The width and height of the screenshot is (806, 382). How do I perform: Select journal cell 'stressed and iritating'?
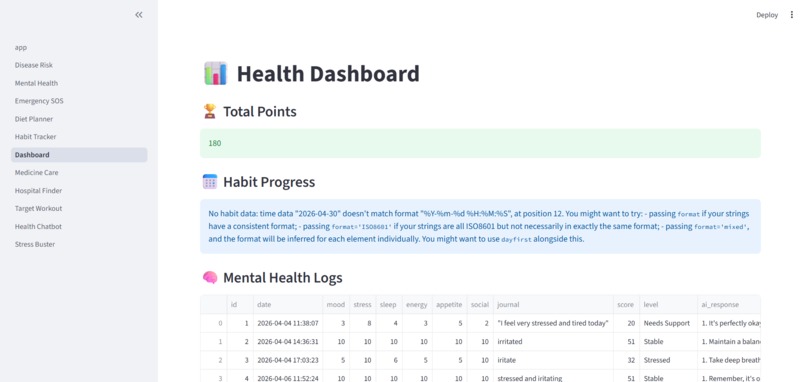[x=553, y=376]
